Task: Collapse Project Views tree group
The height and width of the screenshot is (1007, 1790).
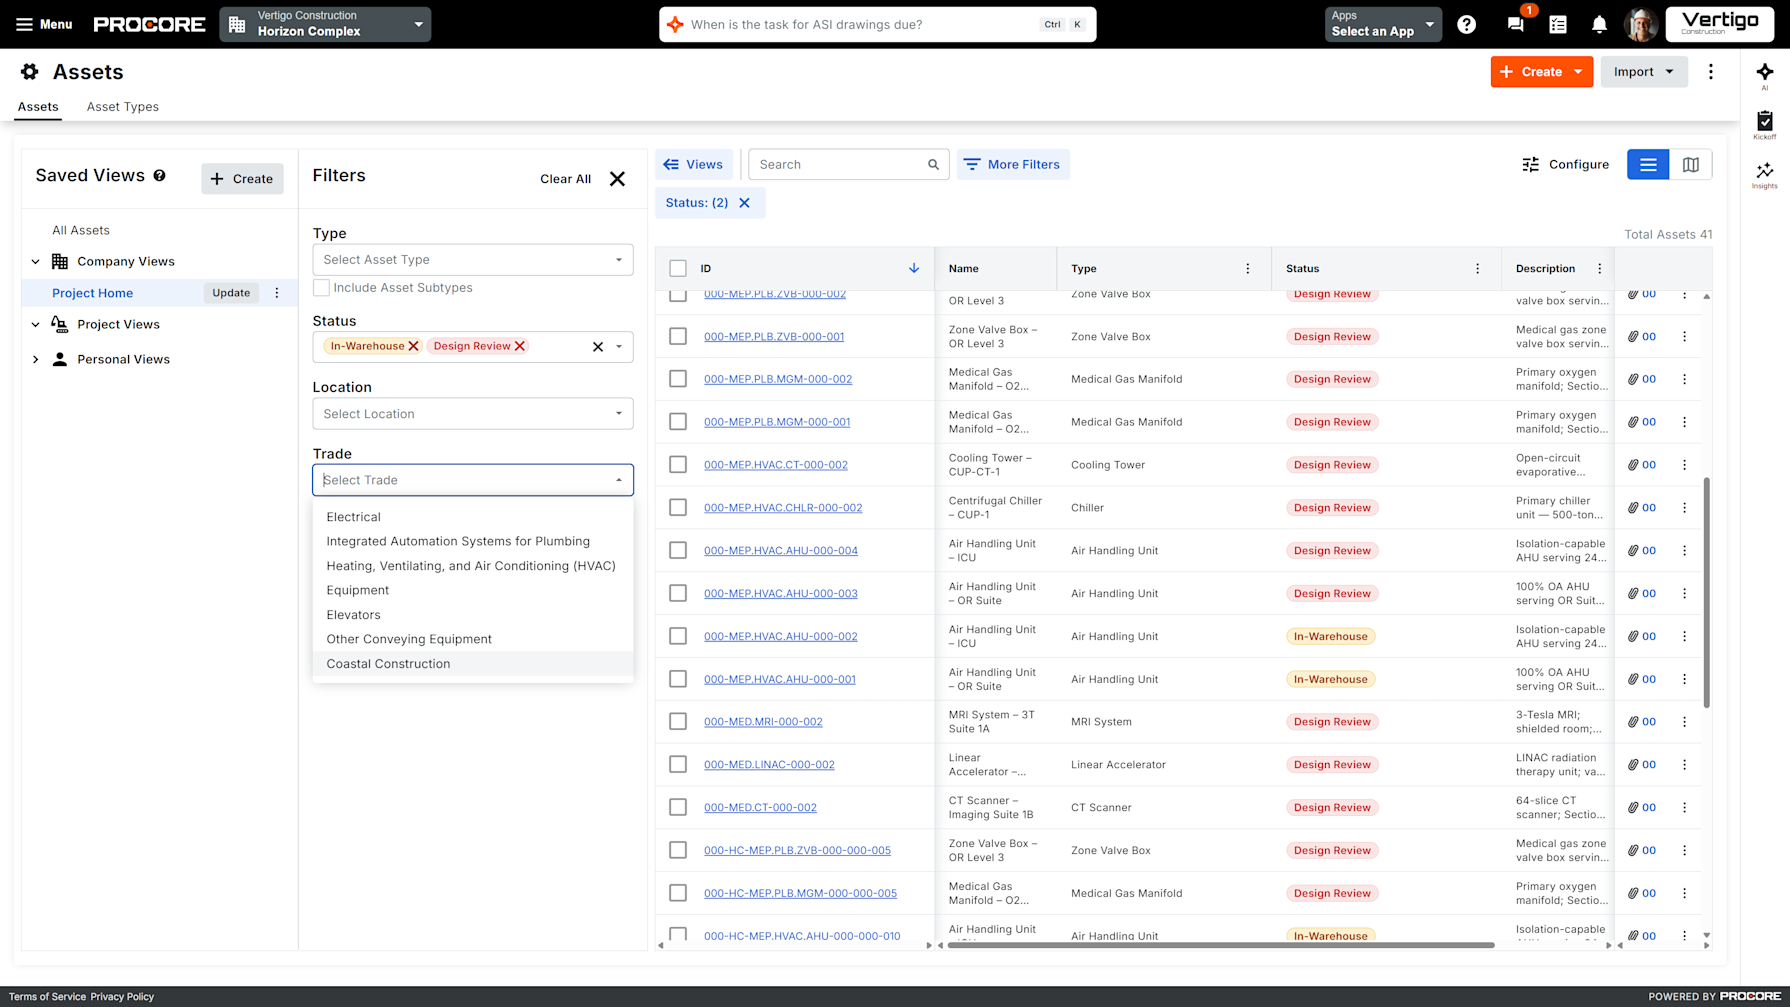Action: [x=36, y=325]
